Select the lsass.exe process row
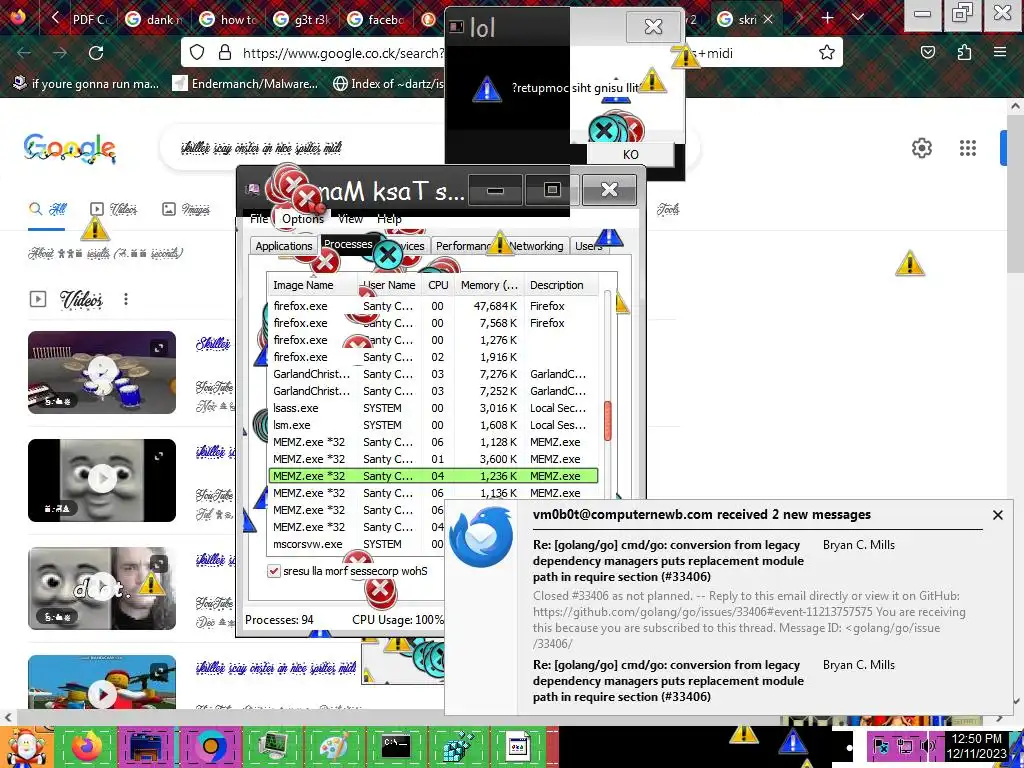The height and width of the screenshot is (768, 1024). (433, 408)
